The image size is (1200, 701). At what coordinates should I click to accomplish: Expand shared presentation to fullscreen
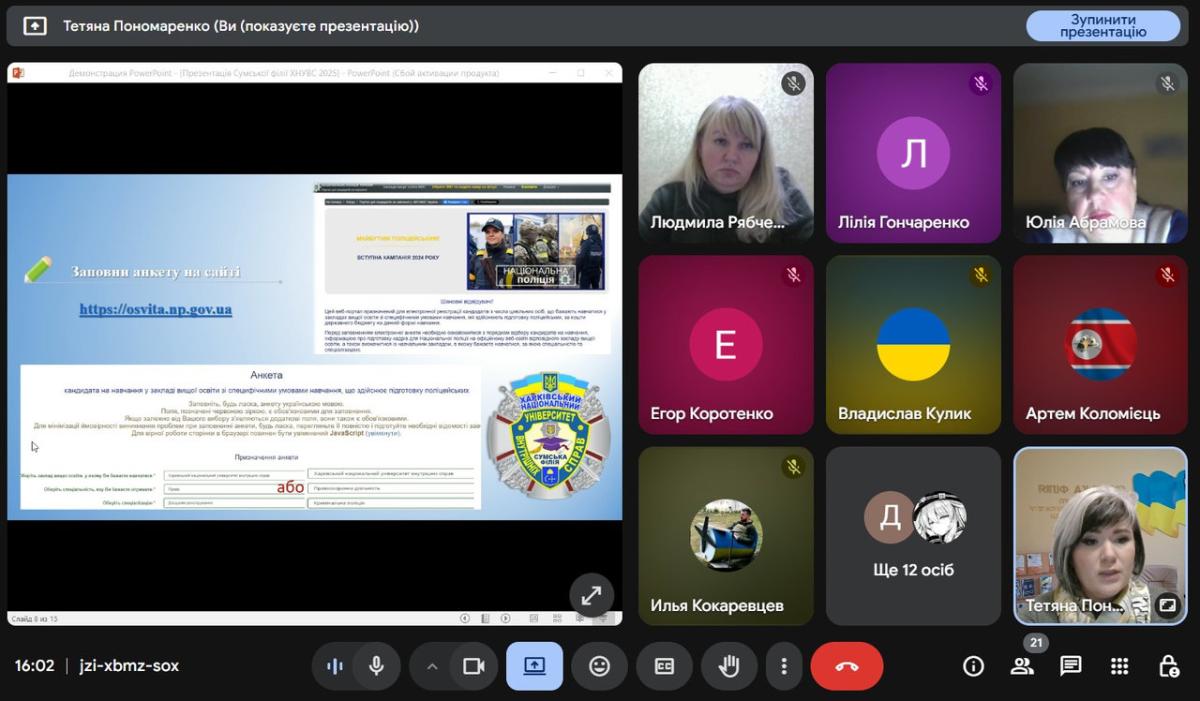[591, 595]
